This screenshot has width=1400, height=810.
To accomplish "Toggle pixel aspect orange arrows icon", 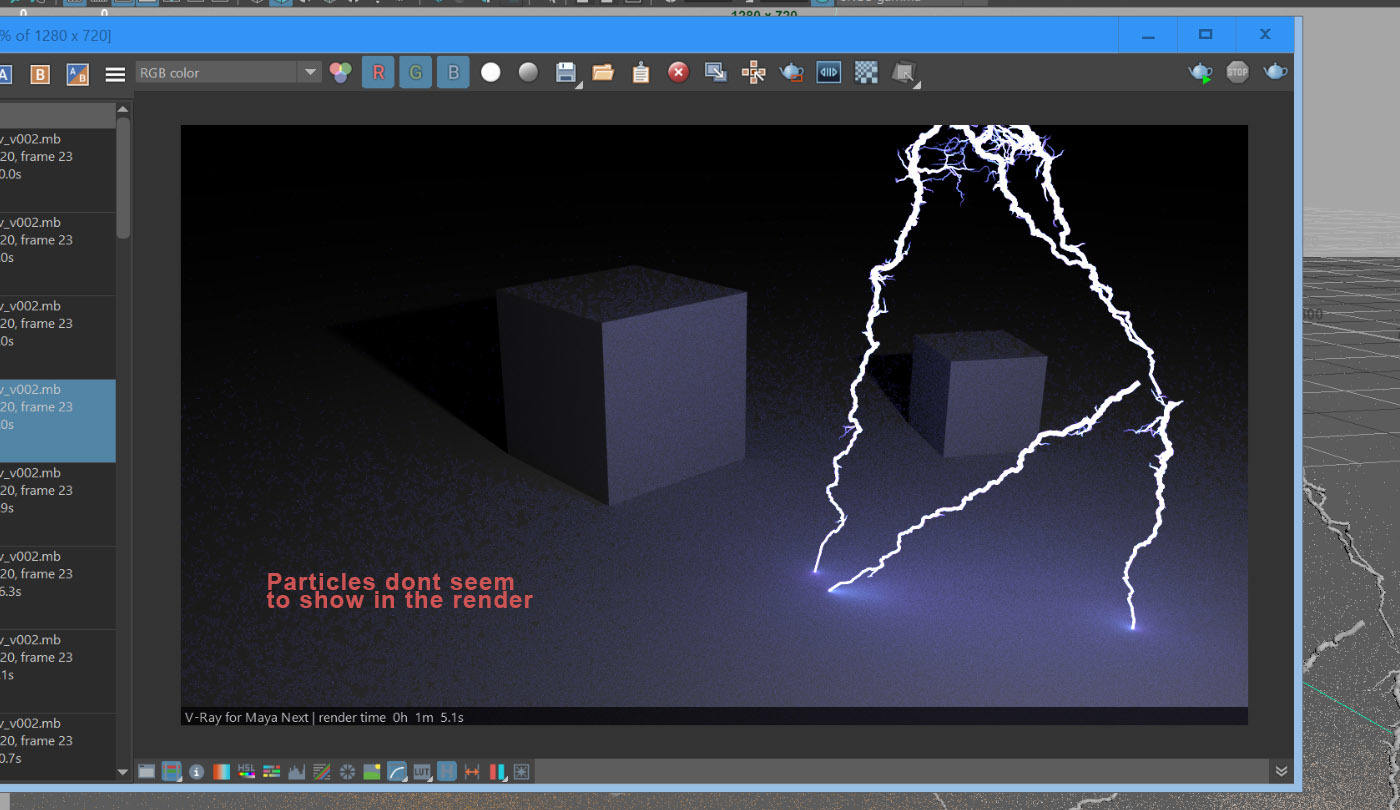I will point(472,771).
